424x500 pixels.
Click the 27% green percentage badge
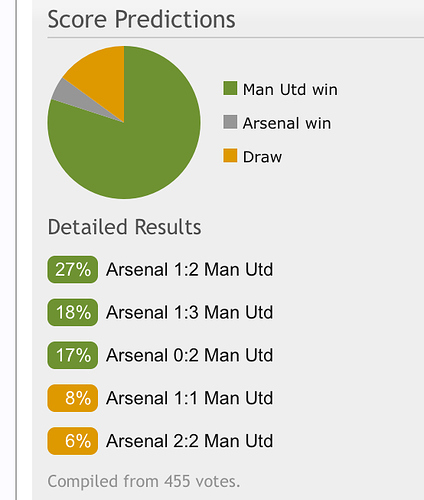point(73,269)
